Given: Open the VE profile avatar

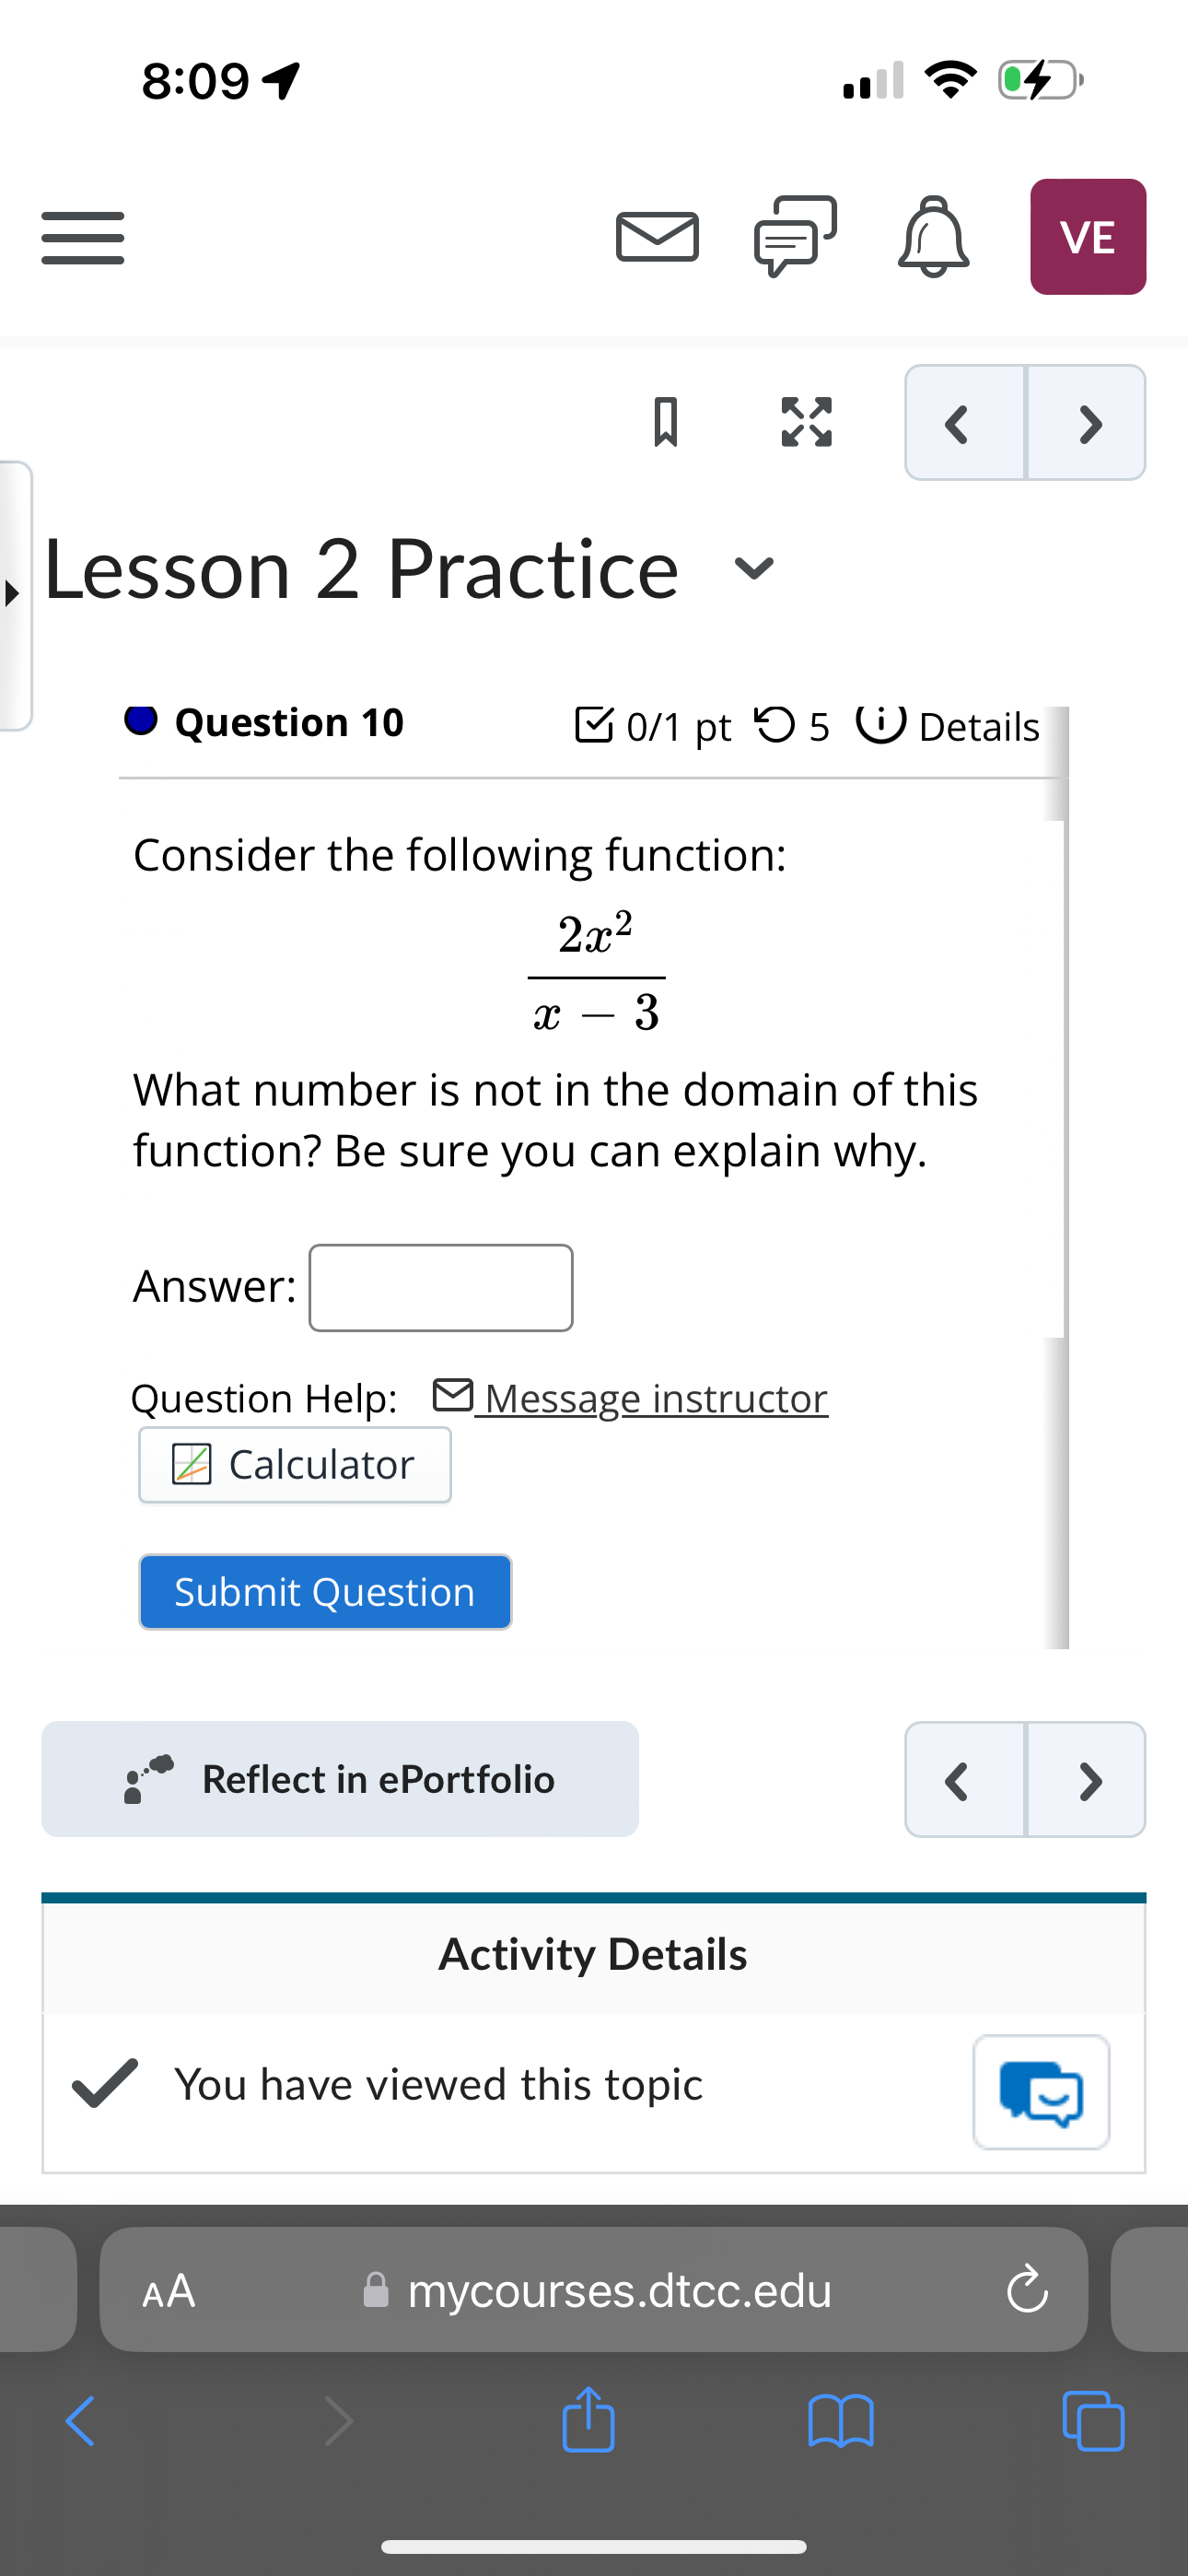Looking at the screenshot, I should click(1087, 236).
